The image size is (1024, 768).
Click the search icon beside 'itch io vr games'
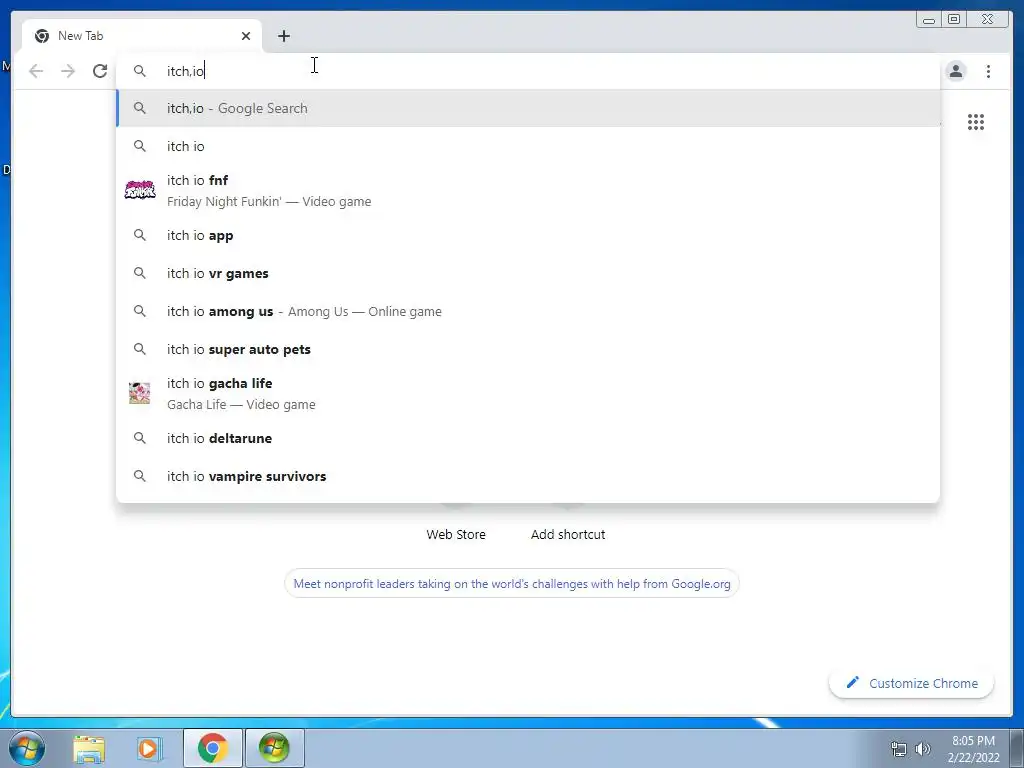(x=140, y=272)
